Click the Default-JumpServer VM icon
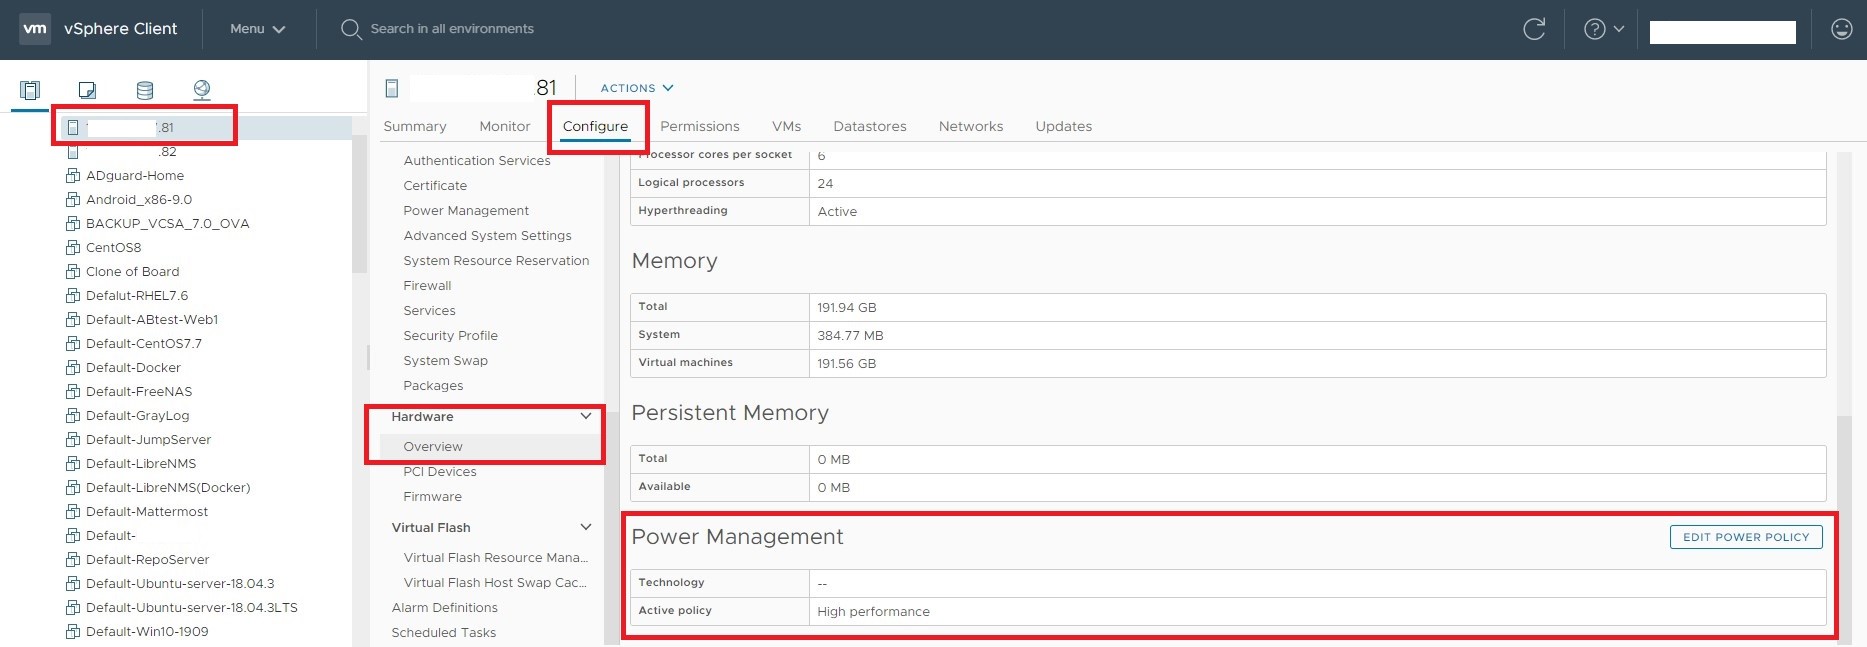Image resolution: width=1867 pixels, height=647 pixels. pyautogui.click(x=73, y=439)
